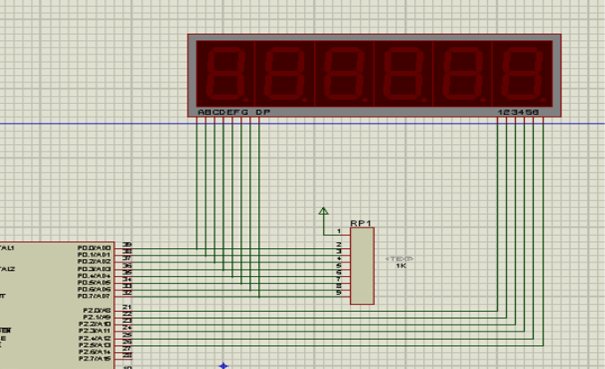605x369 pixels.
Task: Click the 123456 digit-select pin labels
Action: (518, 112)
